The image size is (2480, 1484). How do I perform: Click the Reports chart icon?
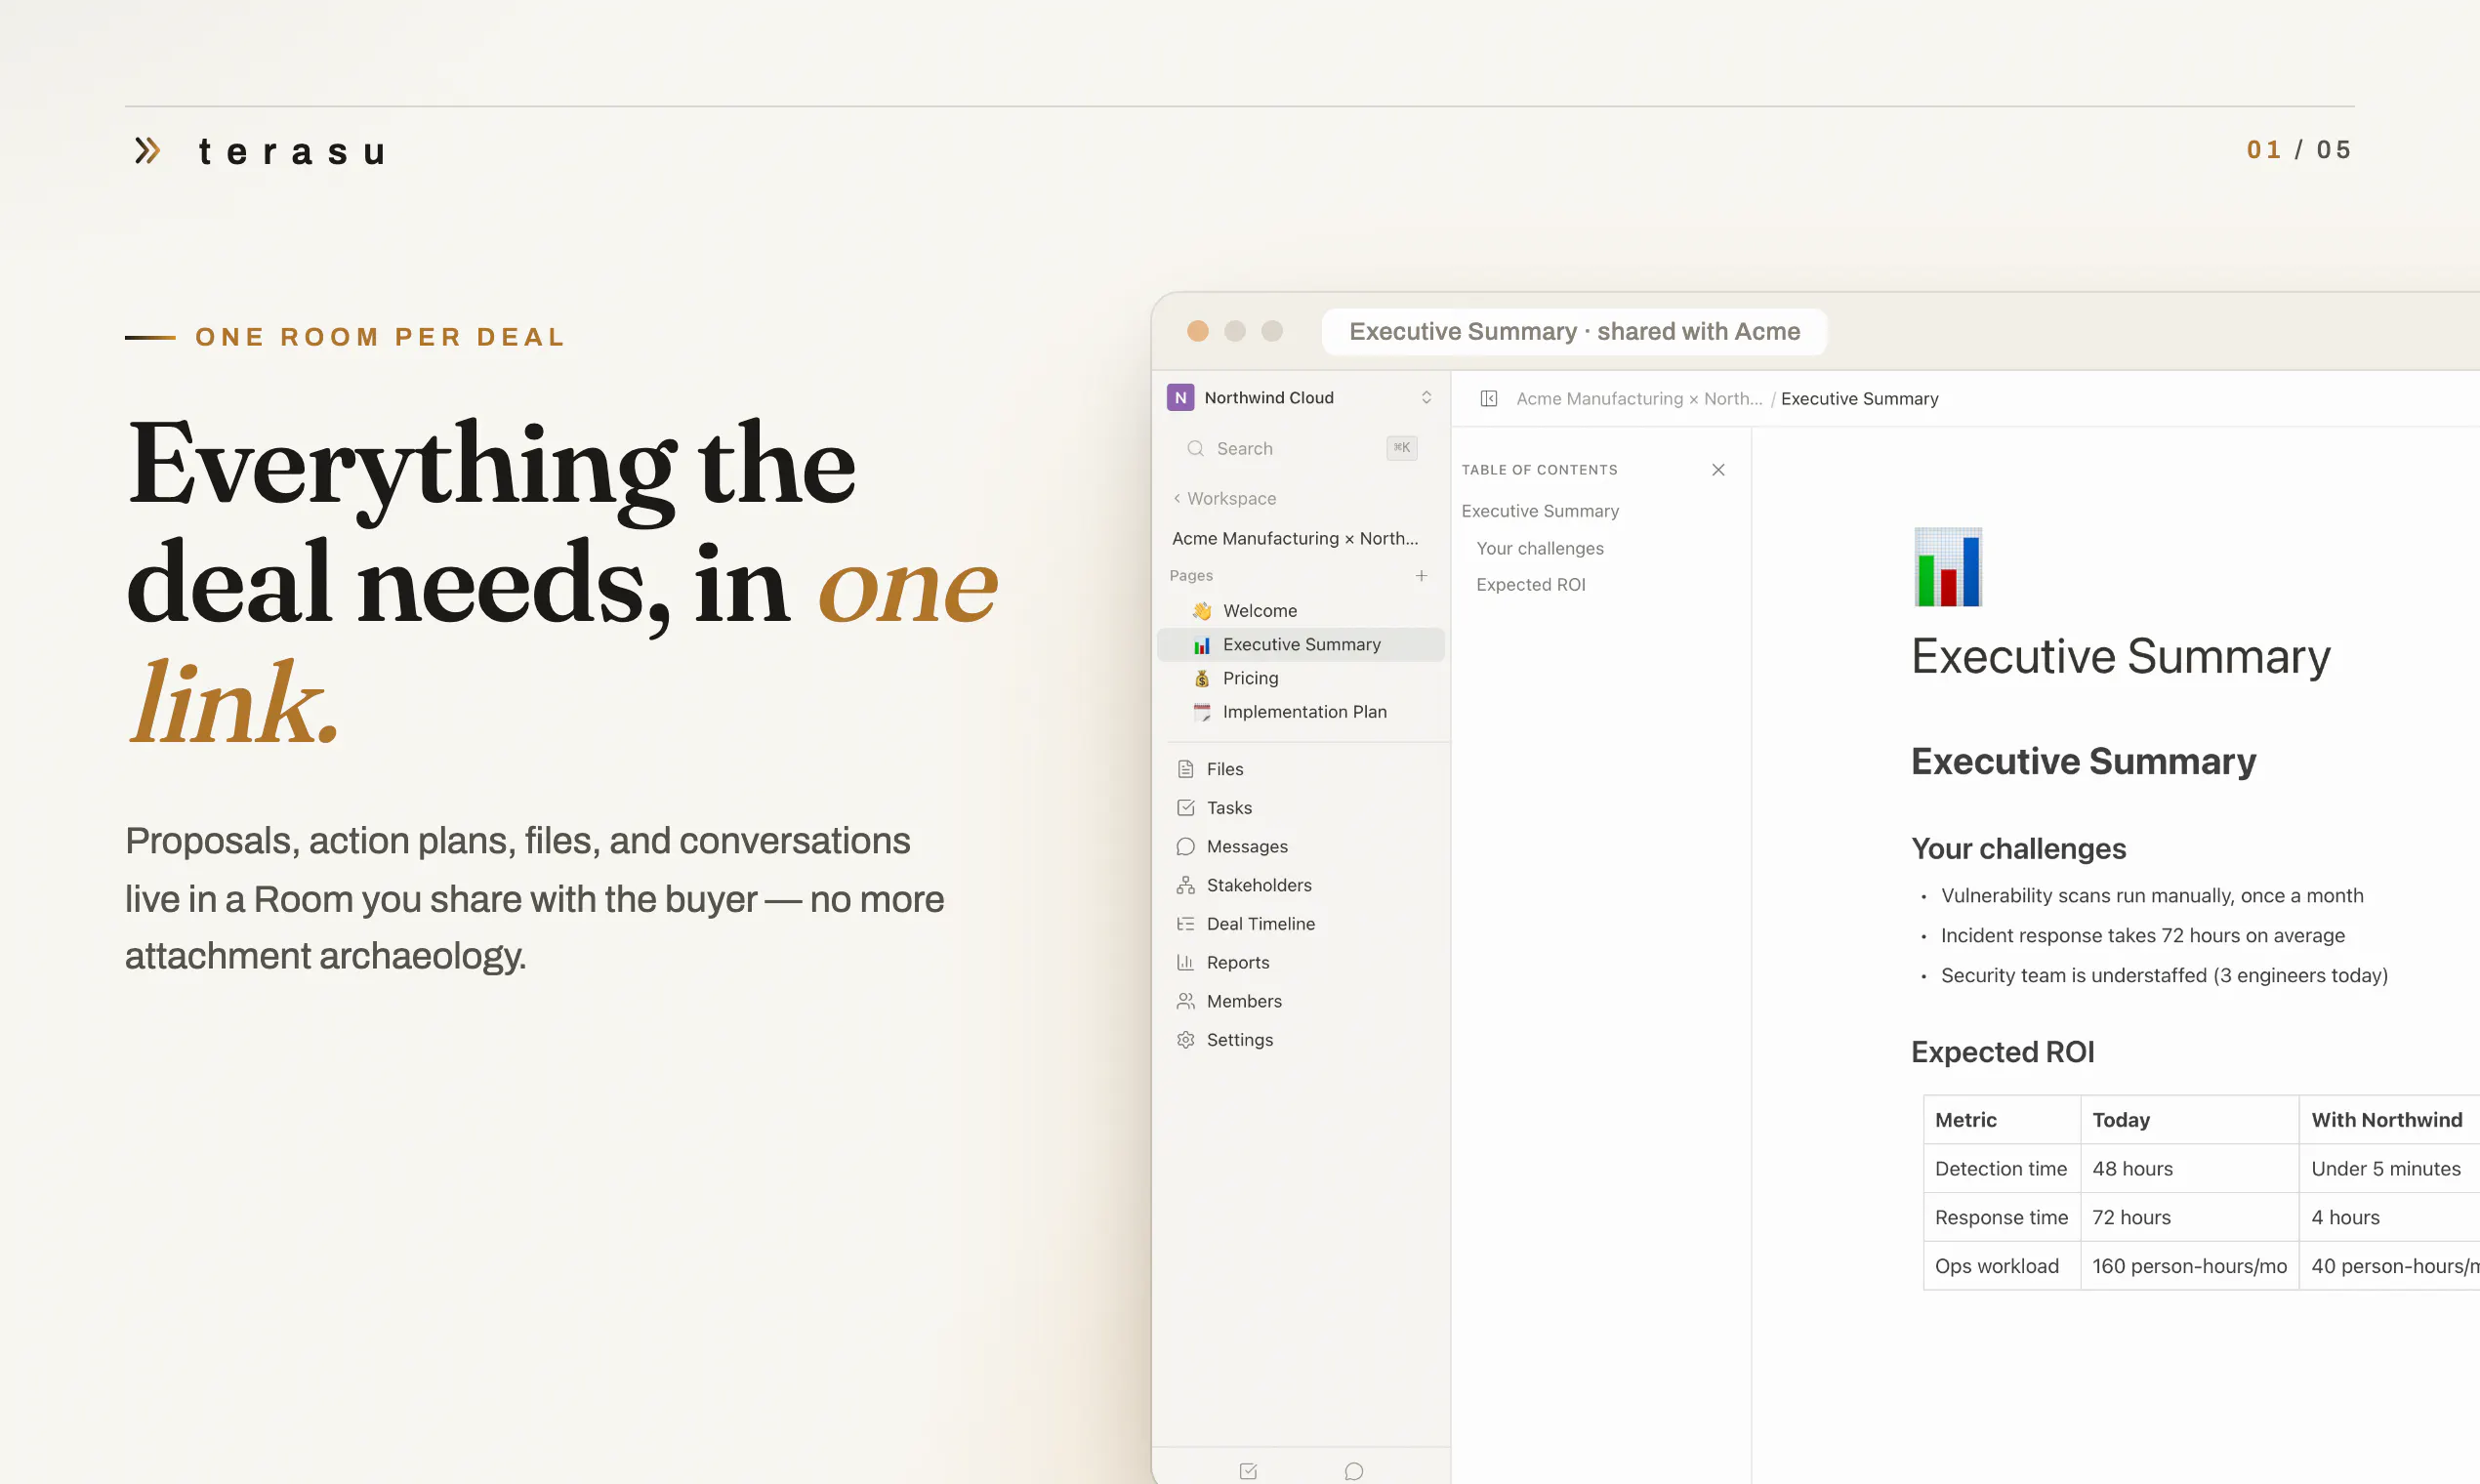click(x=1186, y=963)
